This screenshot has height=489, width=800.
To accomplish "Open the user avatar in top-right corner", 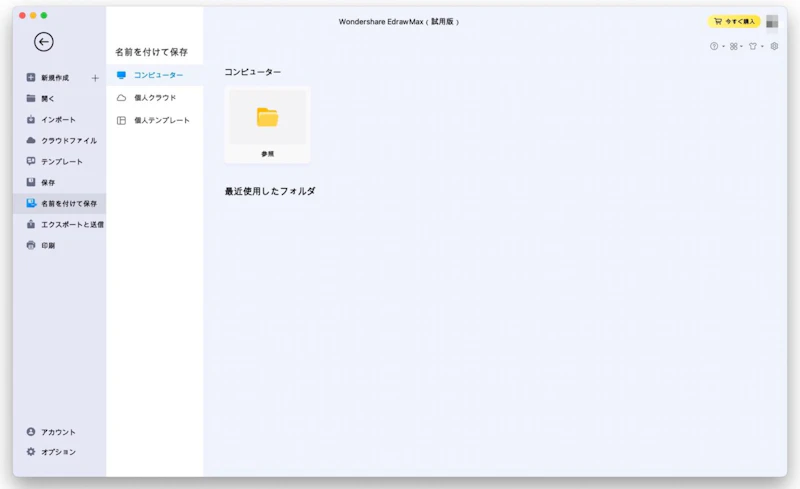I will pyautogui.click(x=772, y=21).
